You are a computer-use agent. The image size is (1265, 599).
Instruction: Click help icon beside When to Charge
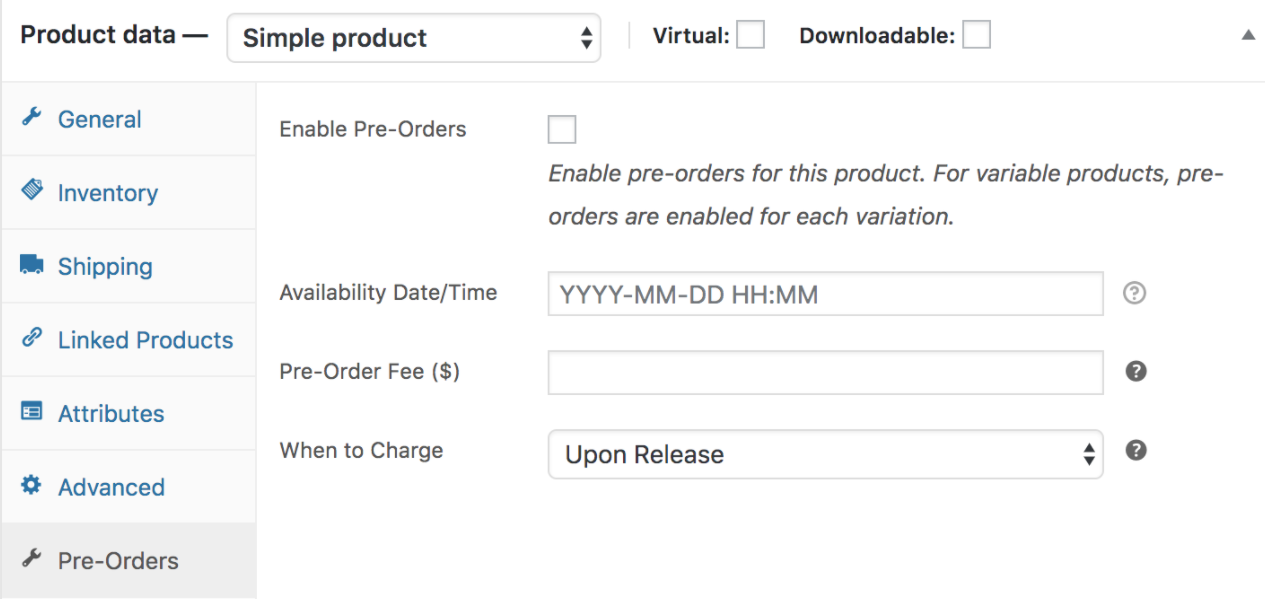(x=1135, y=450)
